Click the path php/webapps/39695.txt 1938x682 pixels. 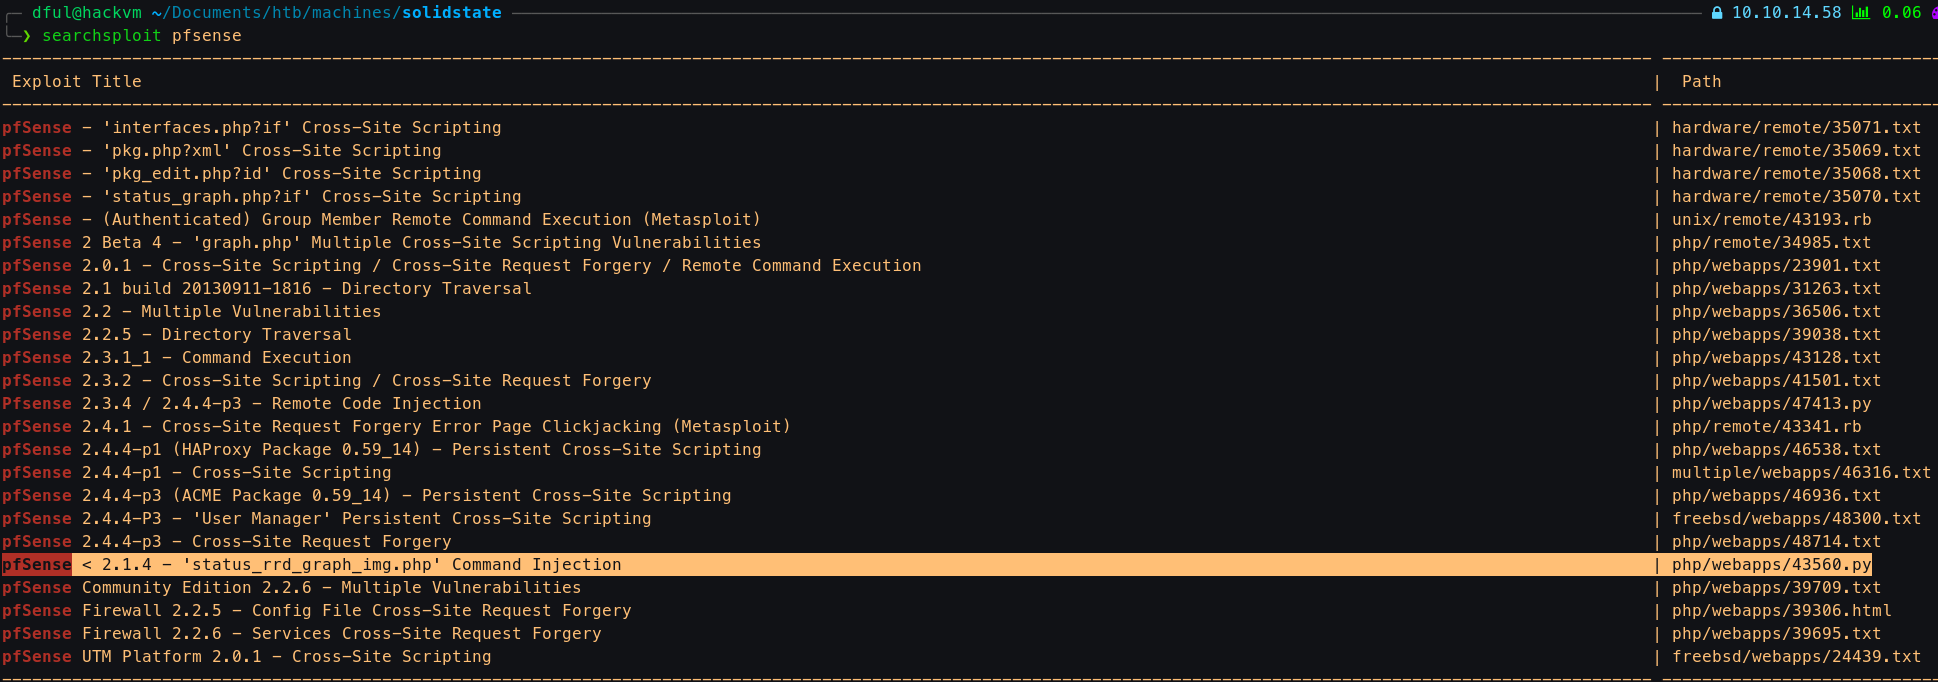click(1777, 634)
